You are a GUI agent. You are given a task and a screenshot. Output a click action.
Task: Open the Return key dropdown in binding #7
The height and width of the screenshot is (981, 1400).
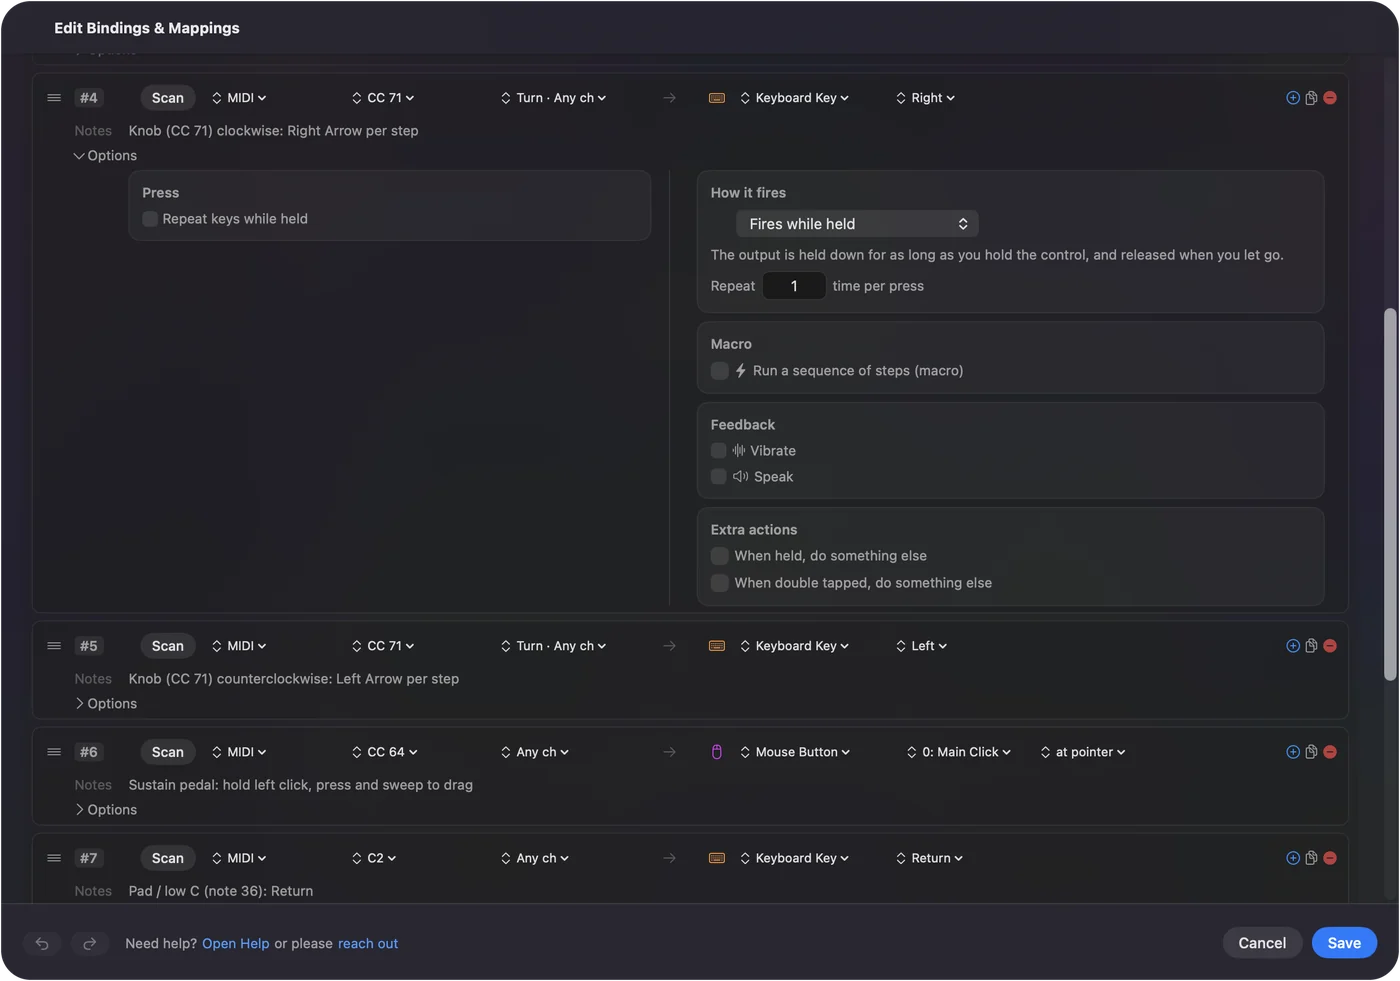pyautogui.click(x=930, y=858)
